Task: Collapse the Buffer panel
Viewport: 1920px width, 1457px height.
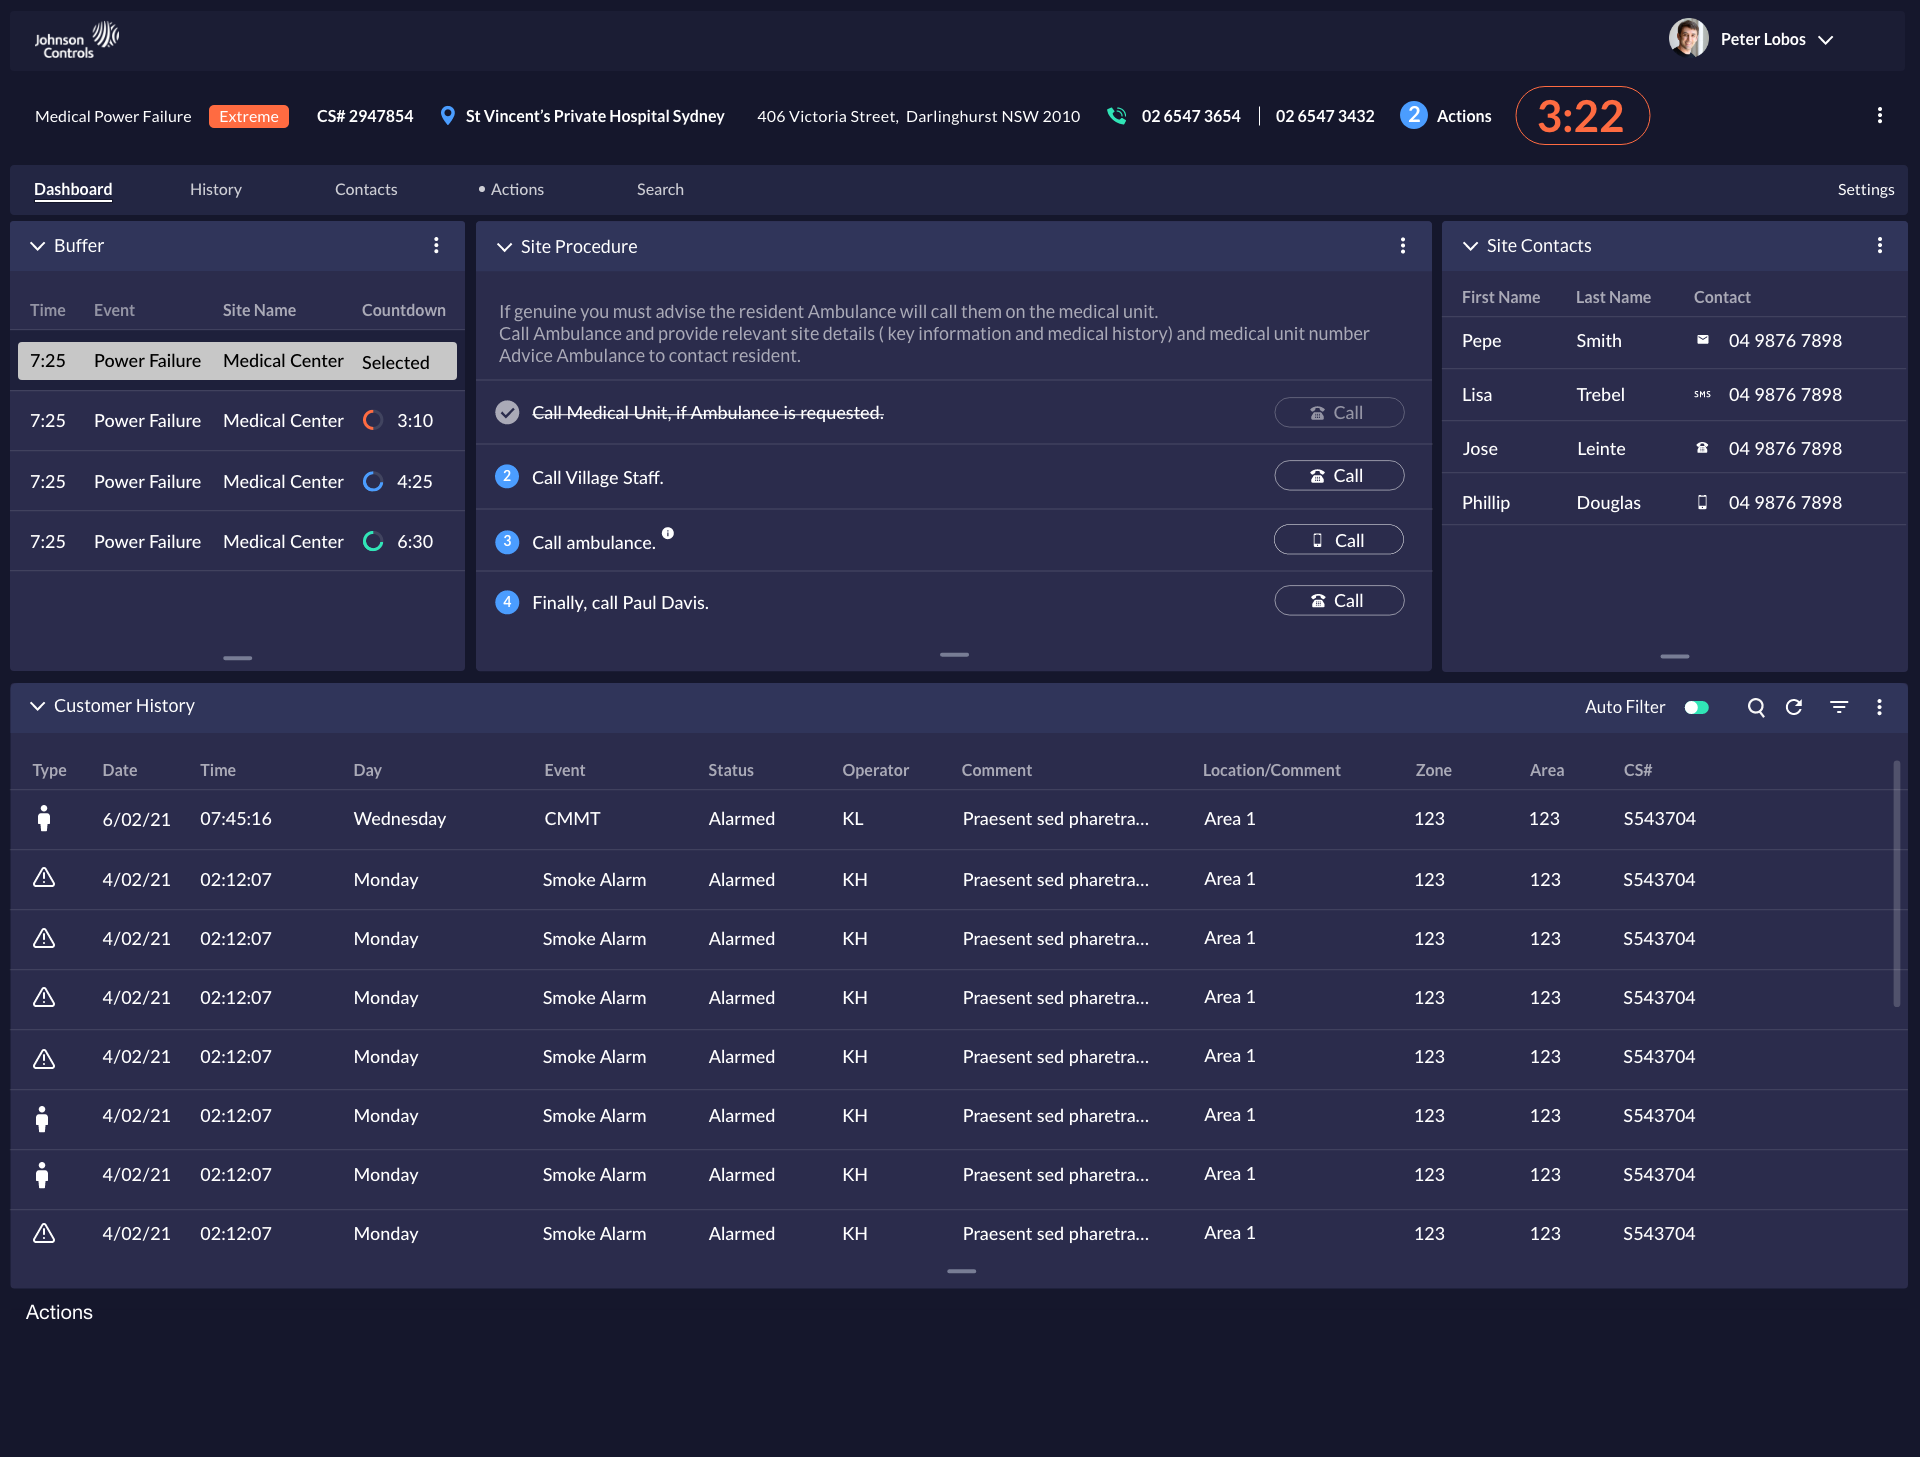Action: click(37, 246)
